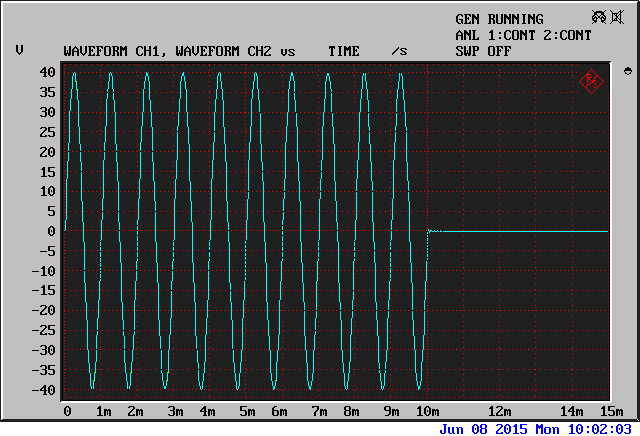640x436 pixels.
Task: Click the red Rohde & Schwarz diamond logo
Action: click(x=590, y=81)
